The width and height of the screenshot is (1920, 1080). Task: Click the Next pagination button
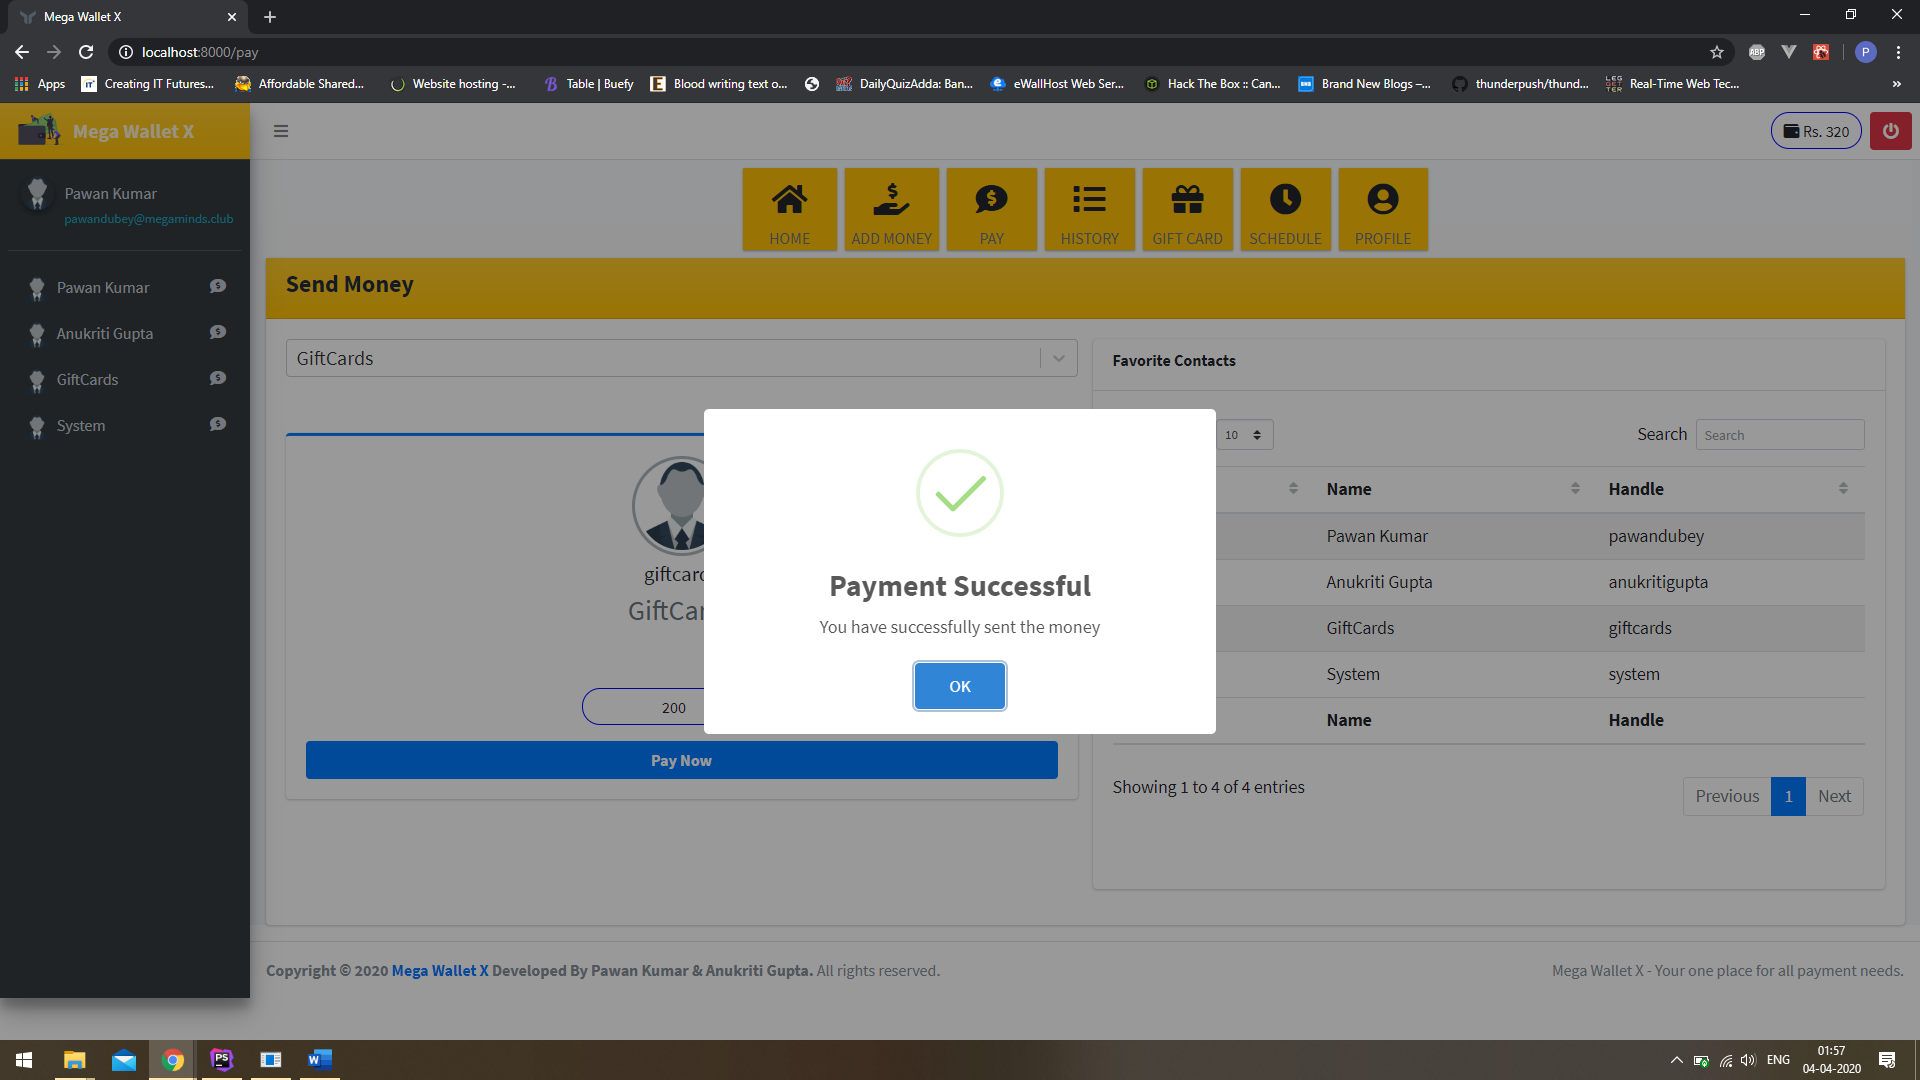[x=1833, y=796]
